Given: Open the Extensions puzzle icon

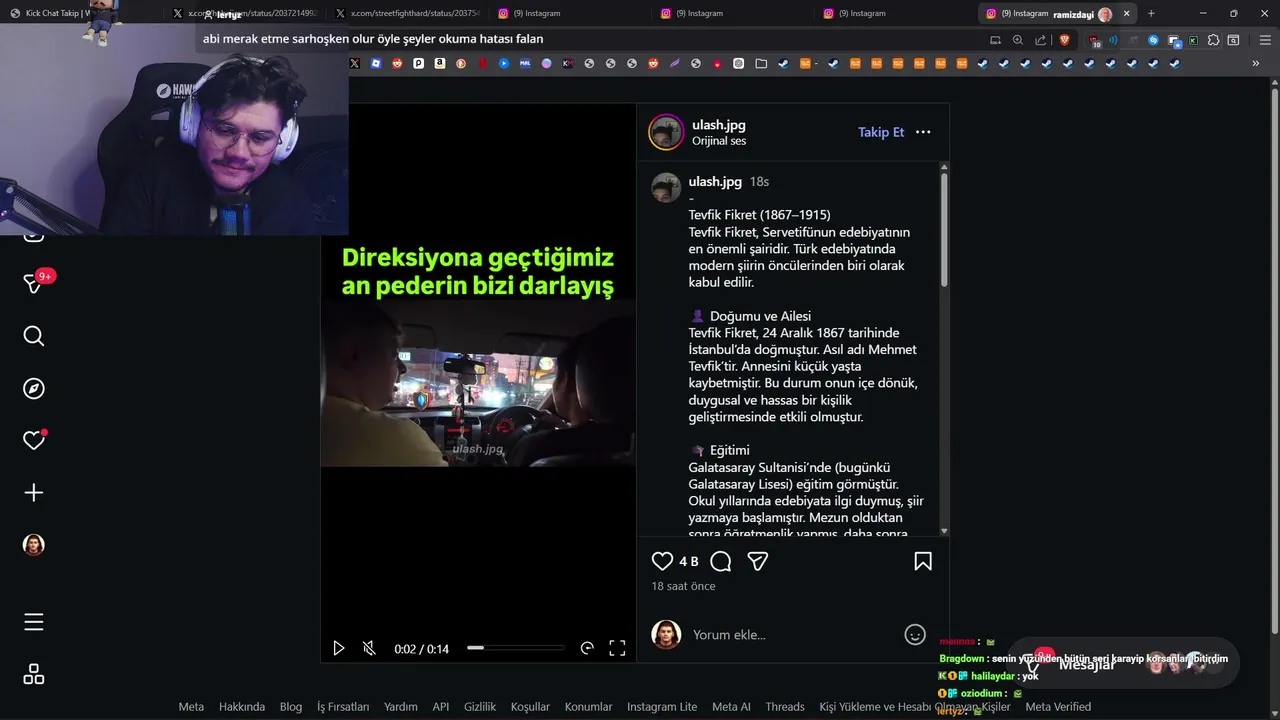Looking at the screenshot, I should 1214,40.
